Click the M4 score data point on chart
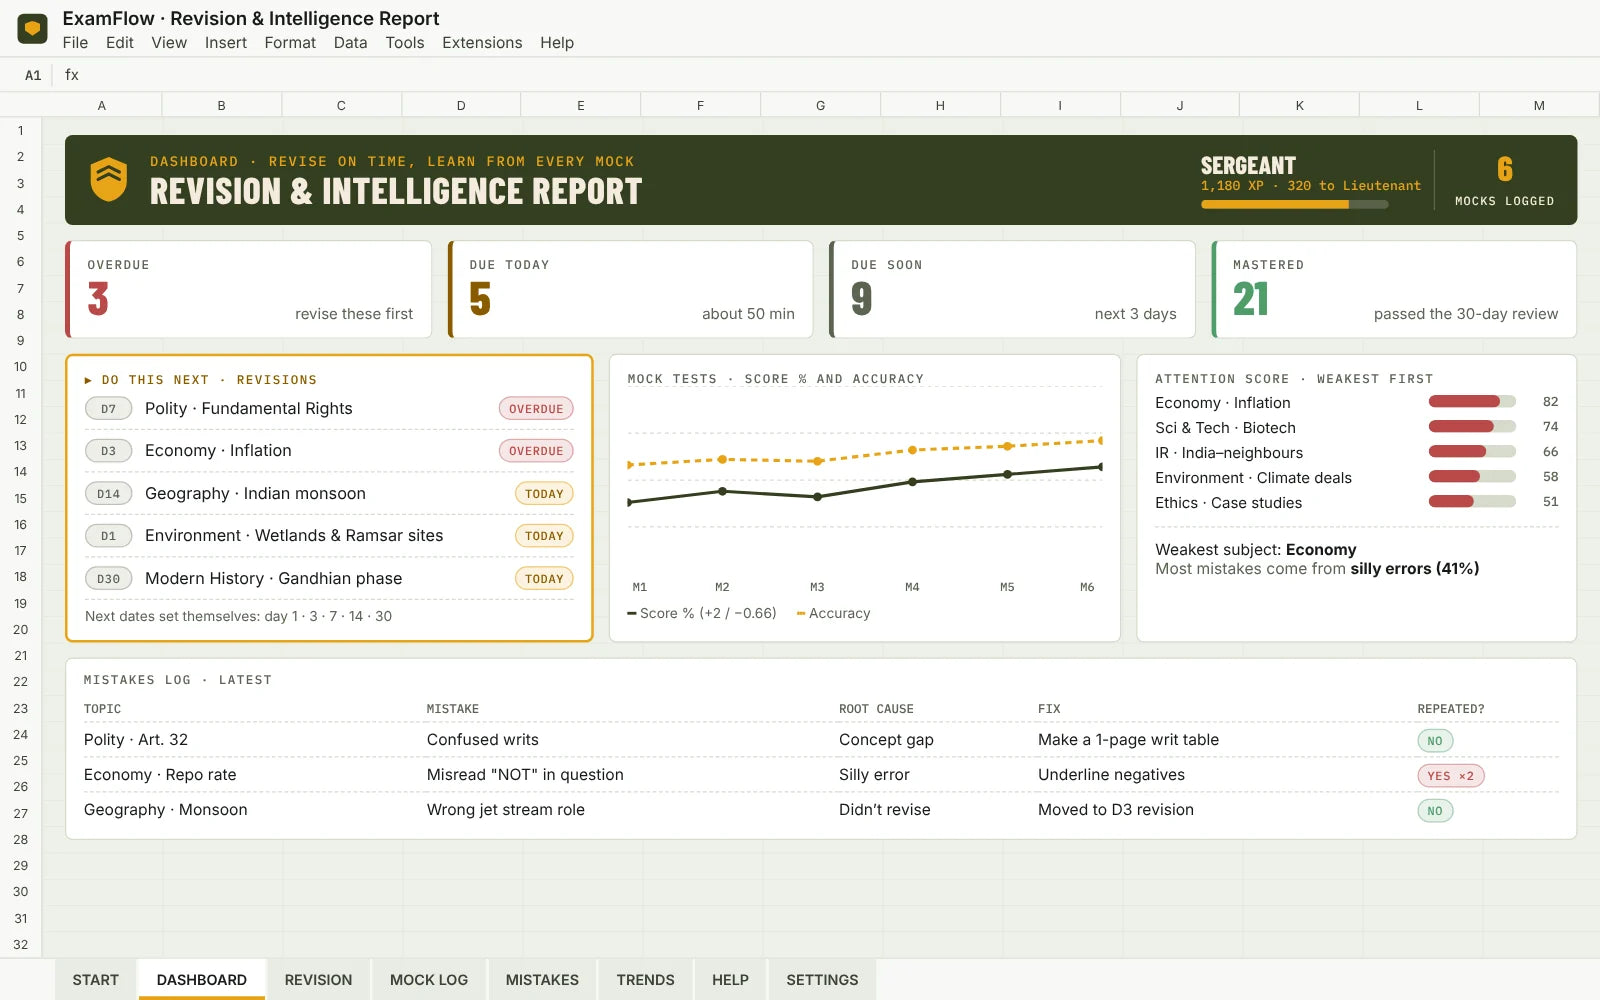The image size is (1600, 1000). pyautogui.click(x=912, y=482)
